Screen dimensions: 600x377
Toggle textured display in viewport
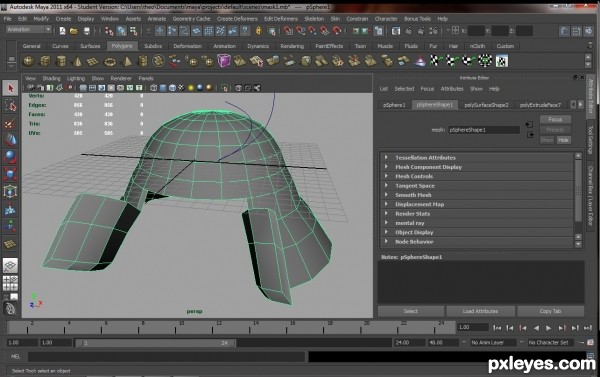[181, 88]
